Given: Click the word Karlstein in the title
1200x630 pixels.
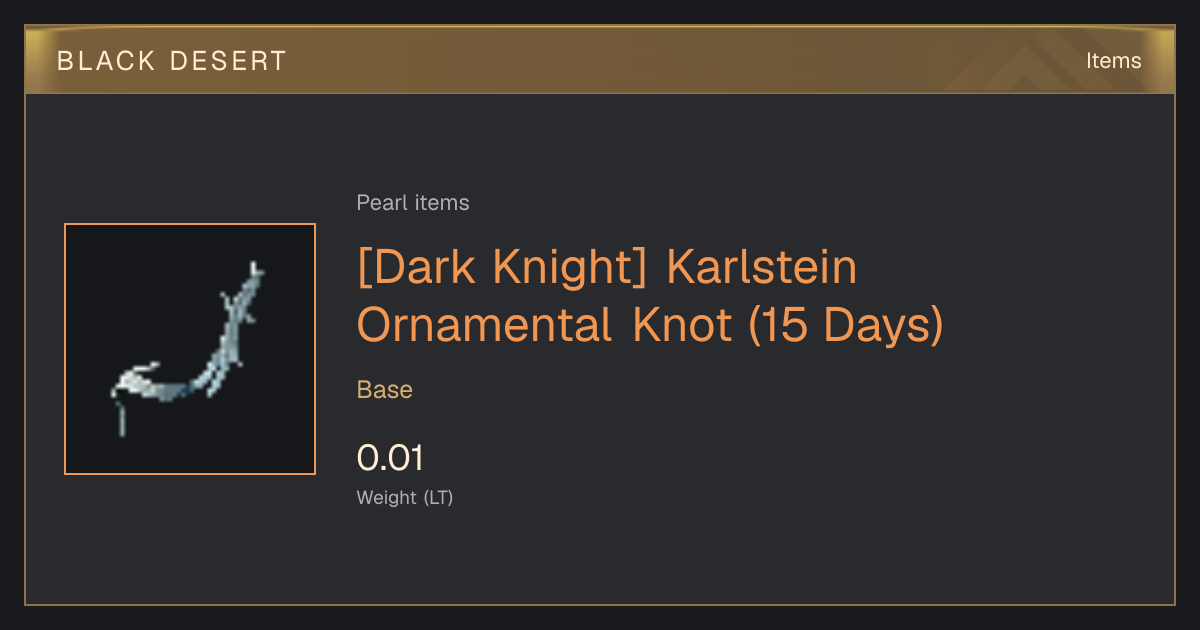Looking at the screenshot, I should tap(762, 268).
